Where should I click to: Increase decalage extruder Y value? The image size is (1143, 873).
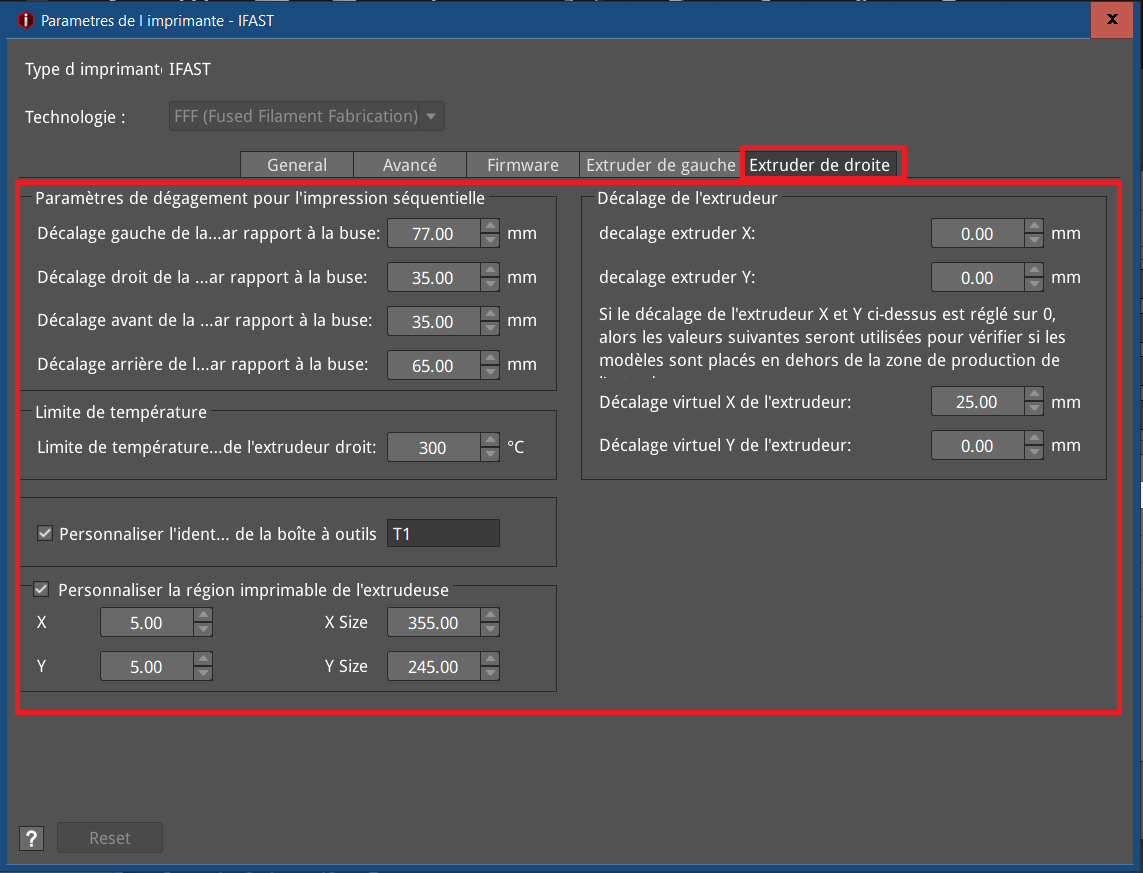[1034, 270]
